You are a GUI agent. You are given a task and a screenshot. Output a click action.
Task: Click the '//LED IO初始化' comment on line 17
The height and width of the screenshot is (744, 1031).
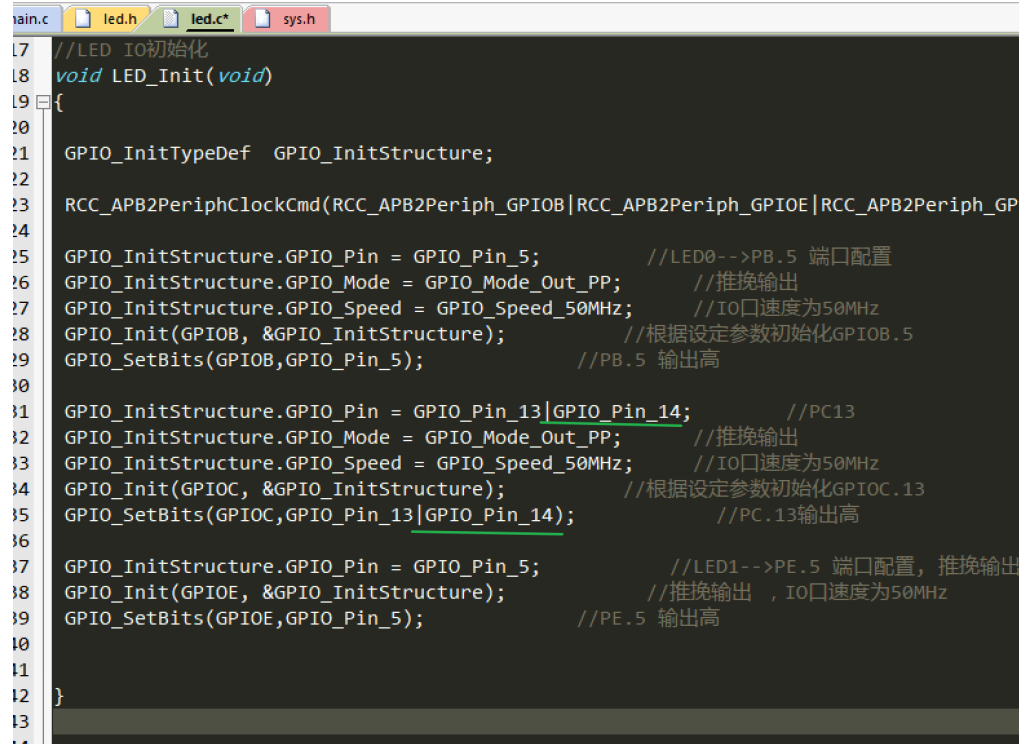click(131, 50)
